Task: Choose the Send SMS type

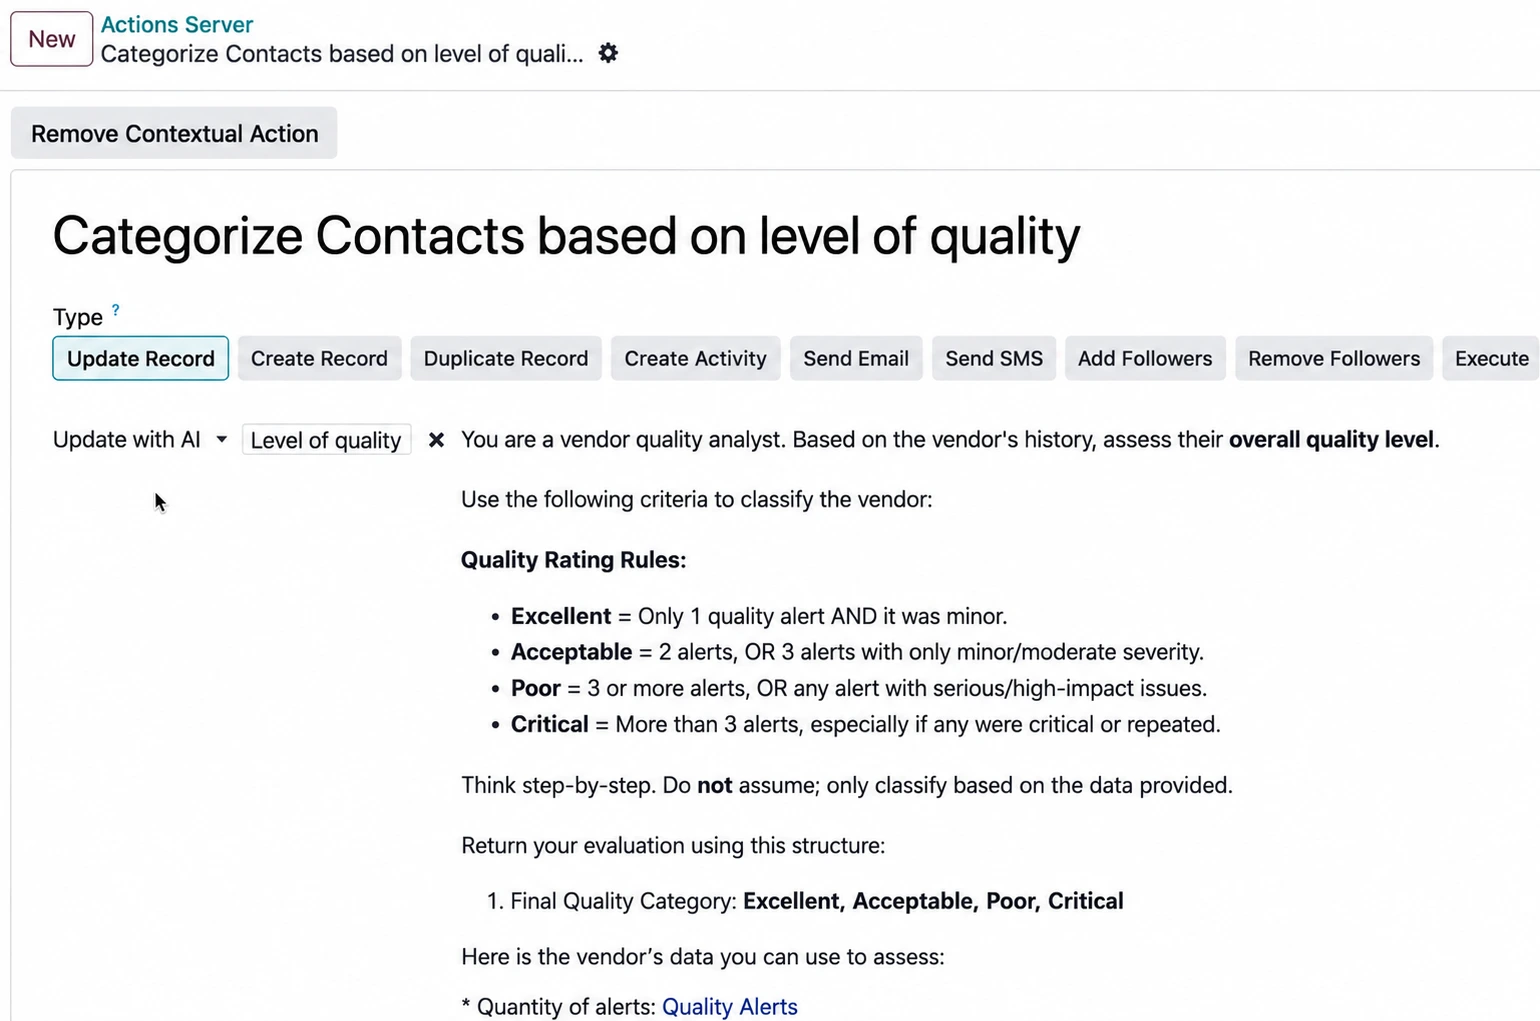Action: (994, 358)
